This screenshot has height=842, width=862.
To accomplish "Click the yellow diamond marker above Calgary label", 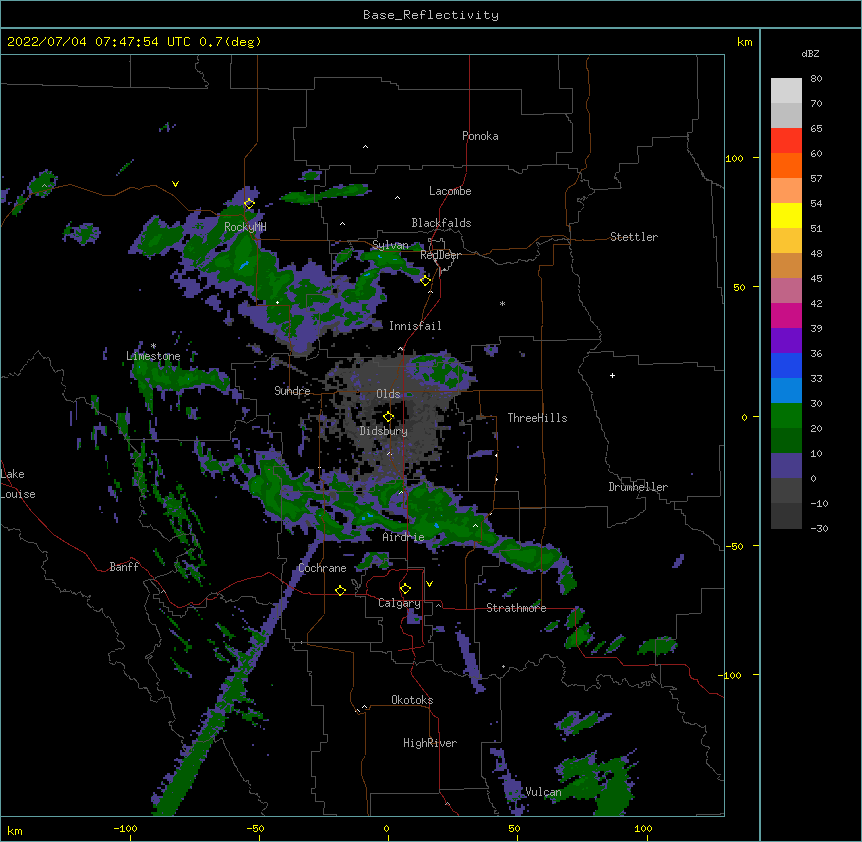I will 405,589.
